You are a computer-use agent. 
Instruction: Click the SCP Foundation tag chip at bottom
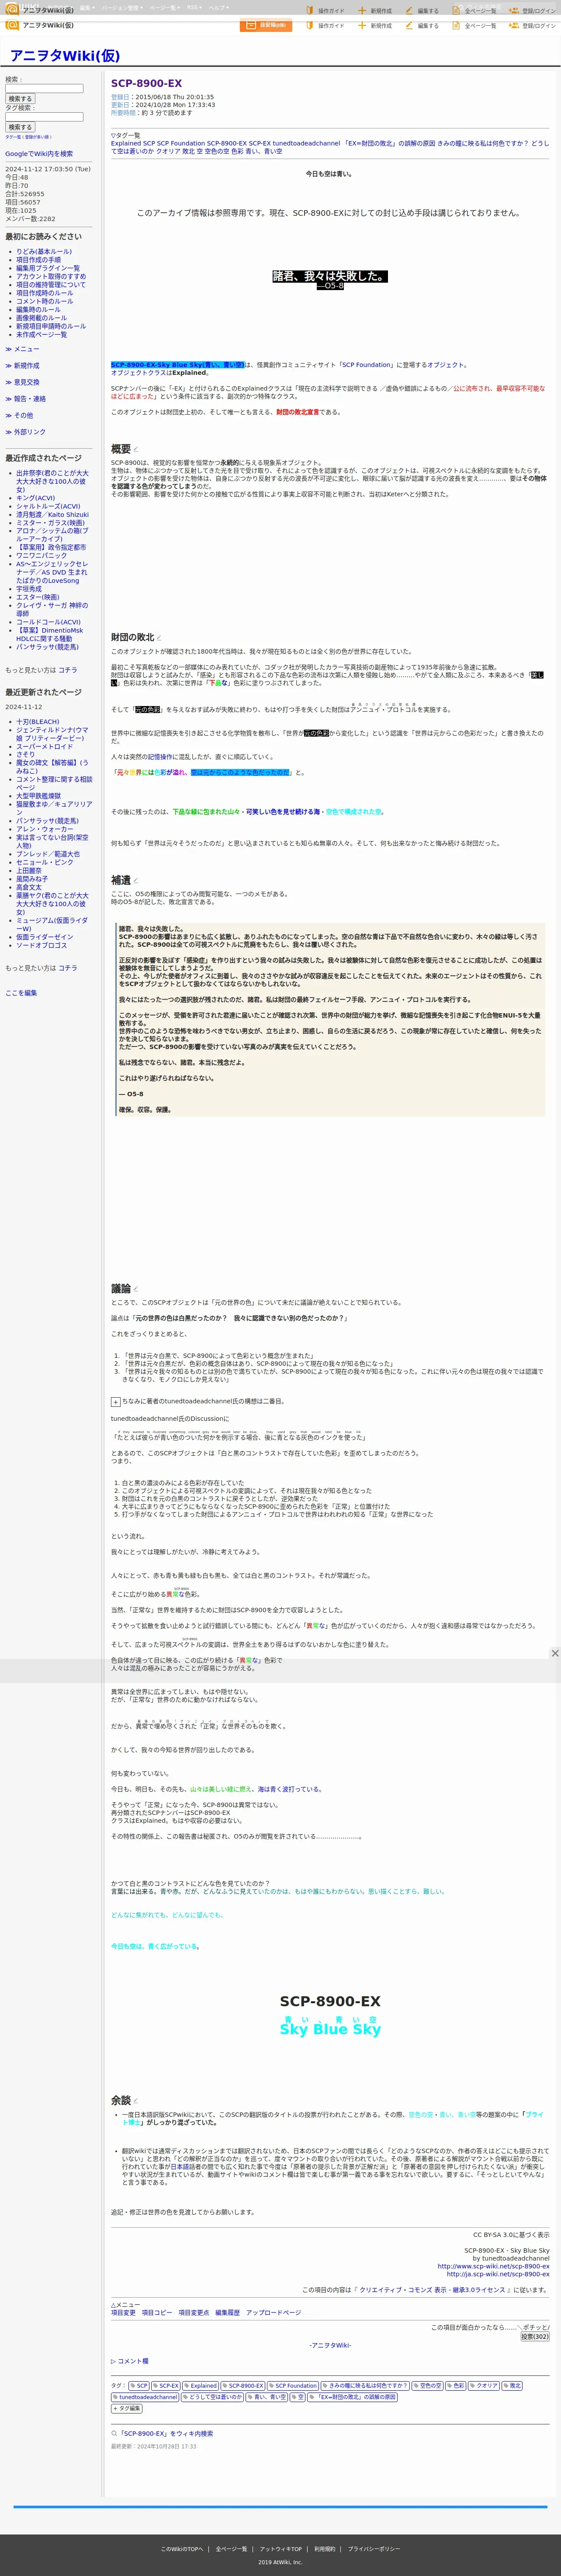point(293,2386)
